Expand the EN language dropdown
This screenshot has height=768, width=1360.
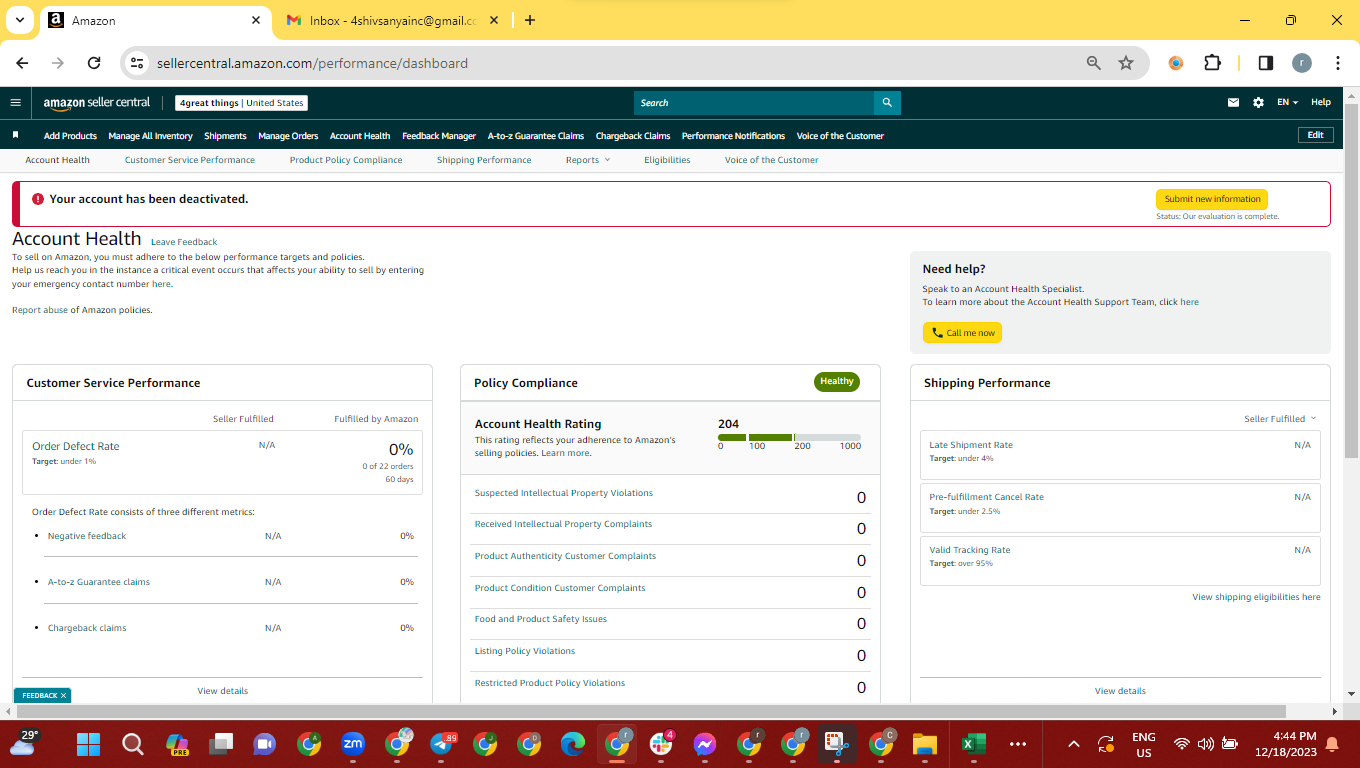(x=1287, y=102)
